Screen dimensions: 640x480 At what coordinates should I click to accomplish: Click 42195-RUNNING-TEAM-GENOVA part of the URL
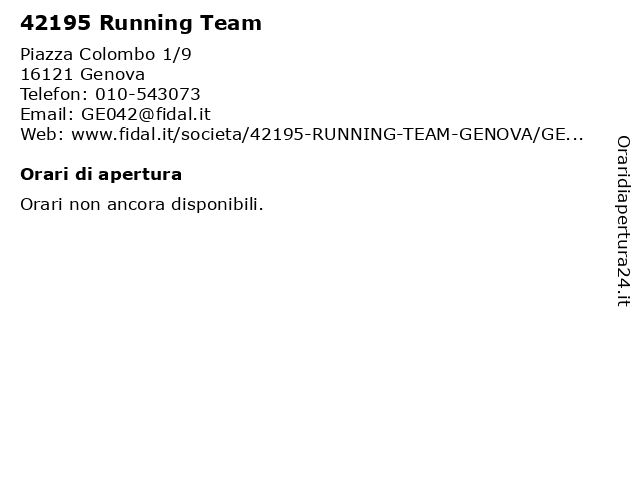point(391,134)
